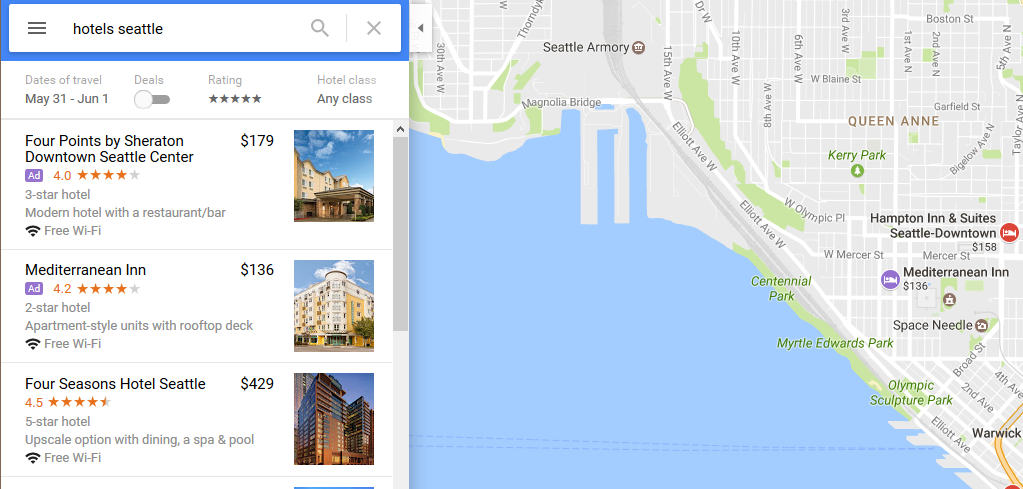Open Four Points by Sheraton listing
Image resolution: width=1023 pixels, height=489 pixels.
(109, 149)
